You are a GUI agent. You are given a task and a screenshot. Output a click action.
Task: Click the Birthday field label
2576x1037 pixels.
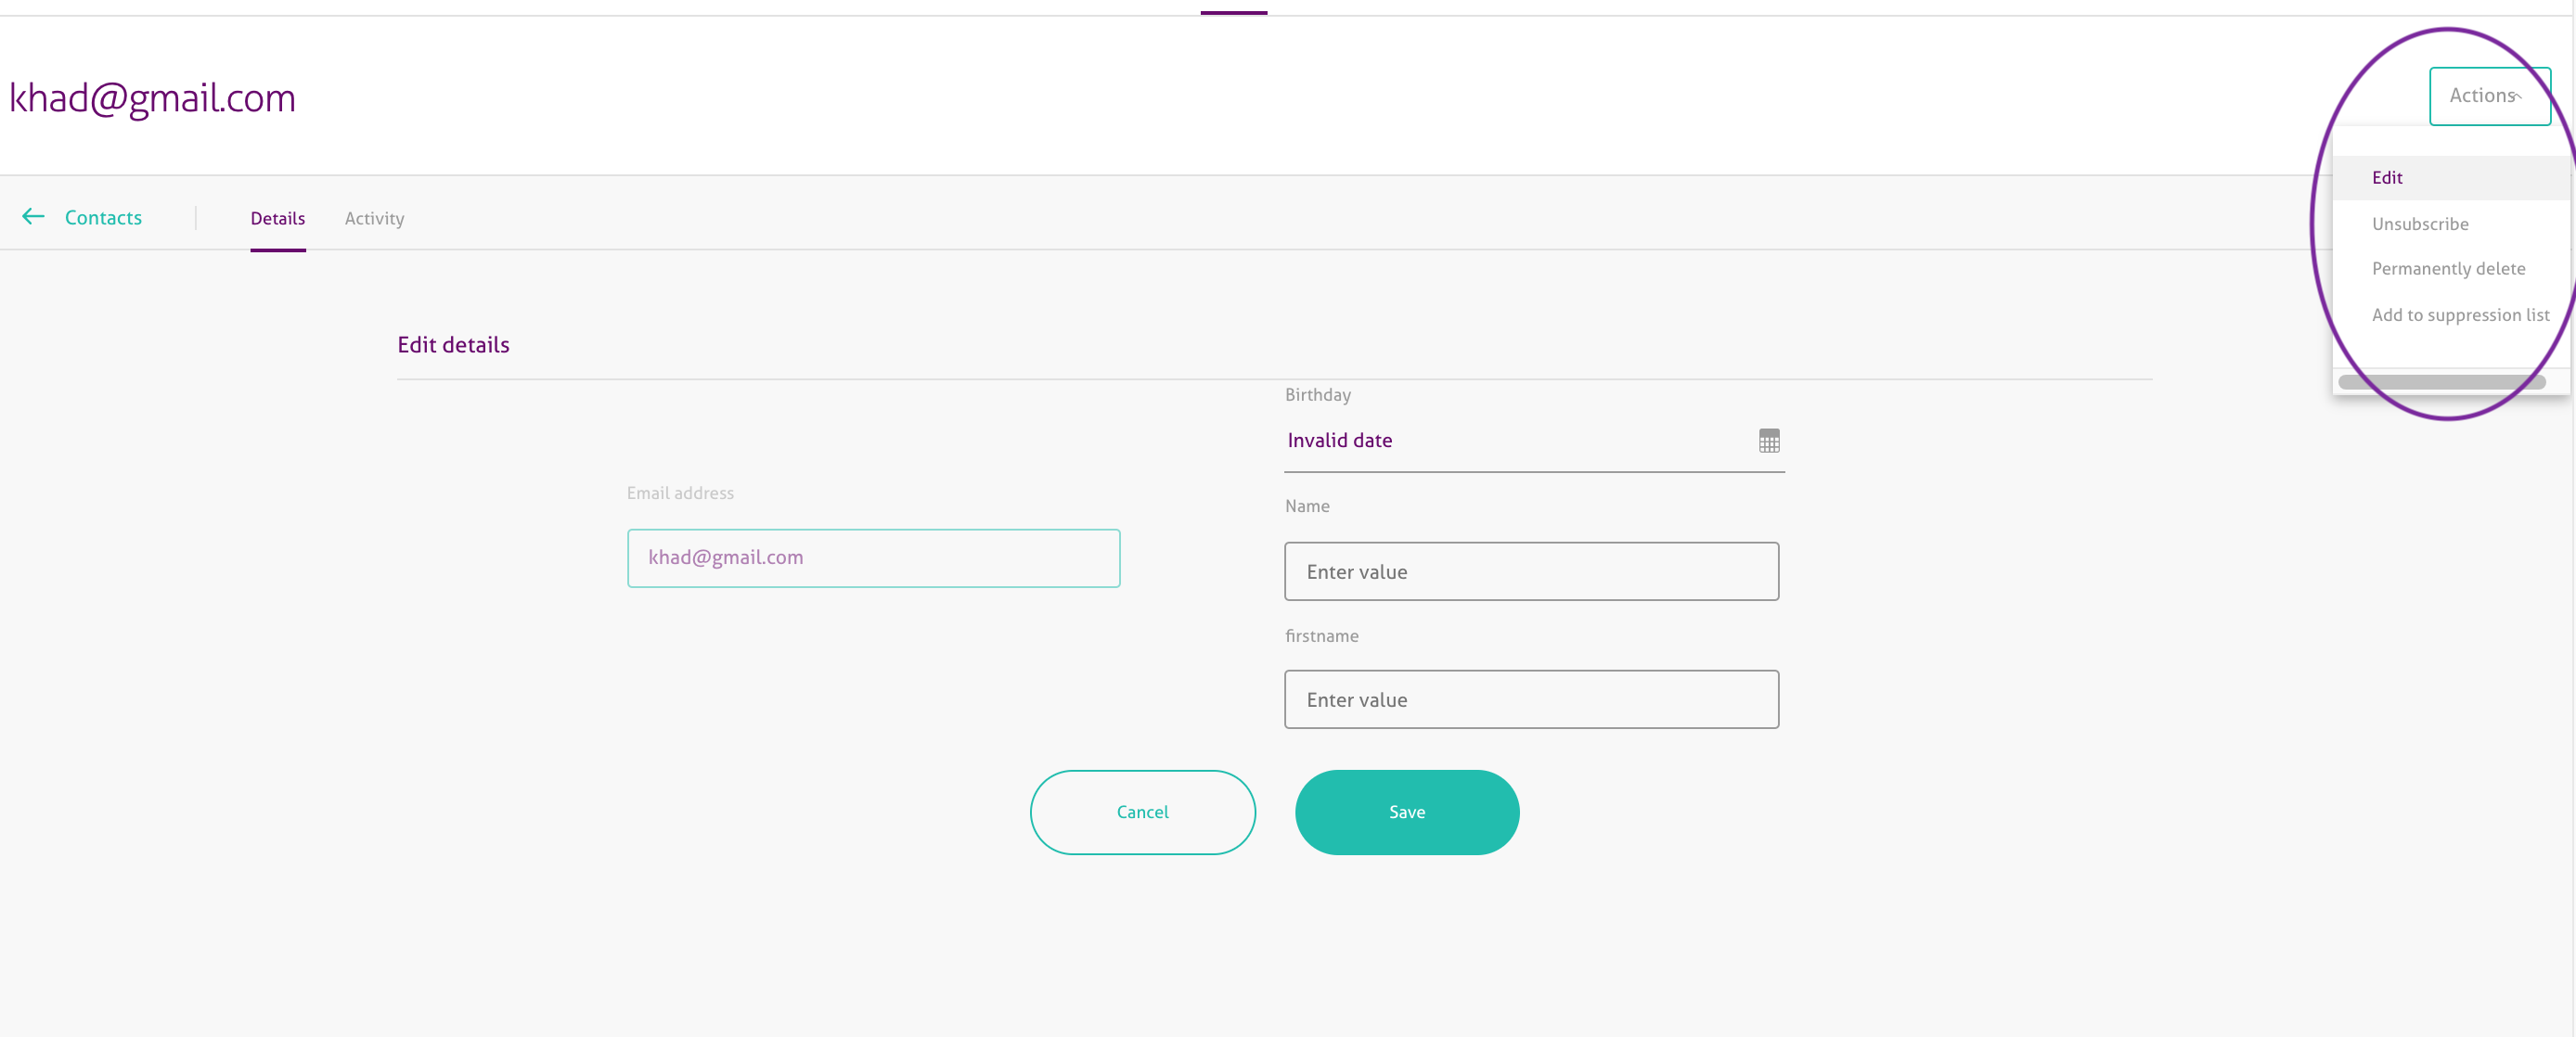[1317, 395]
